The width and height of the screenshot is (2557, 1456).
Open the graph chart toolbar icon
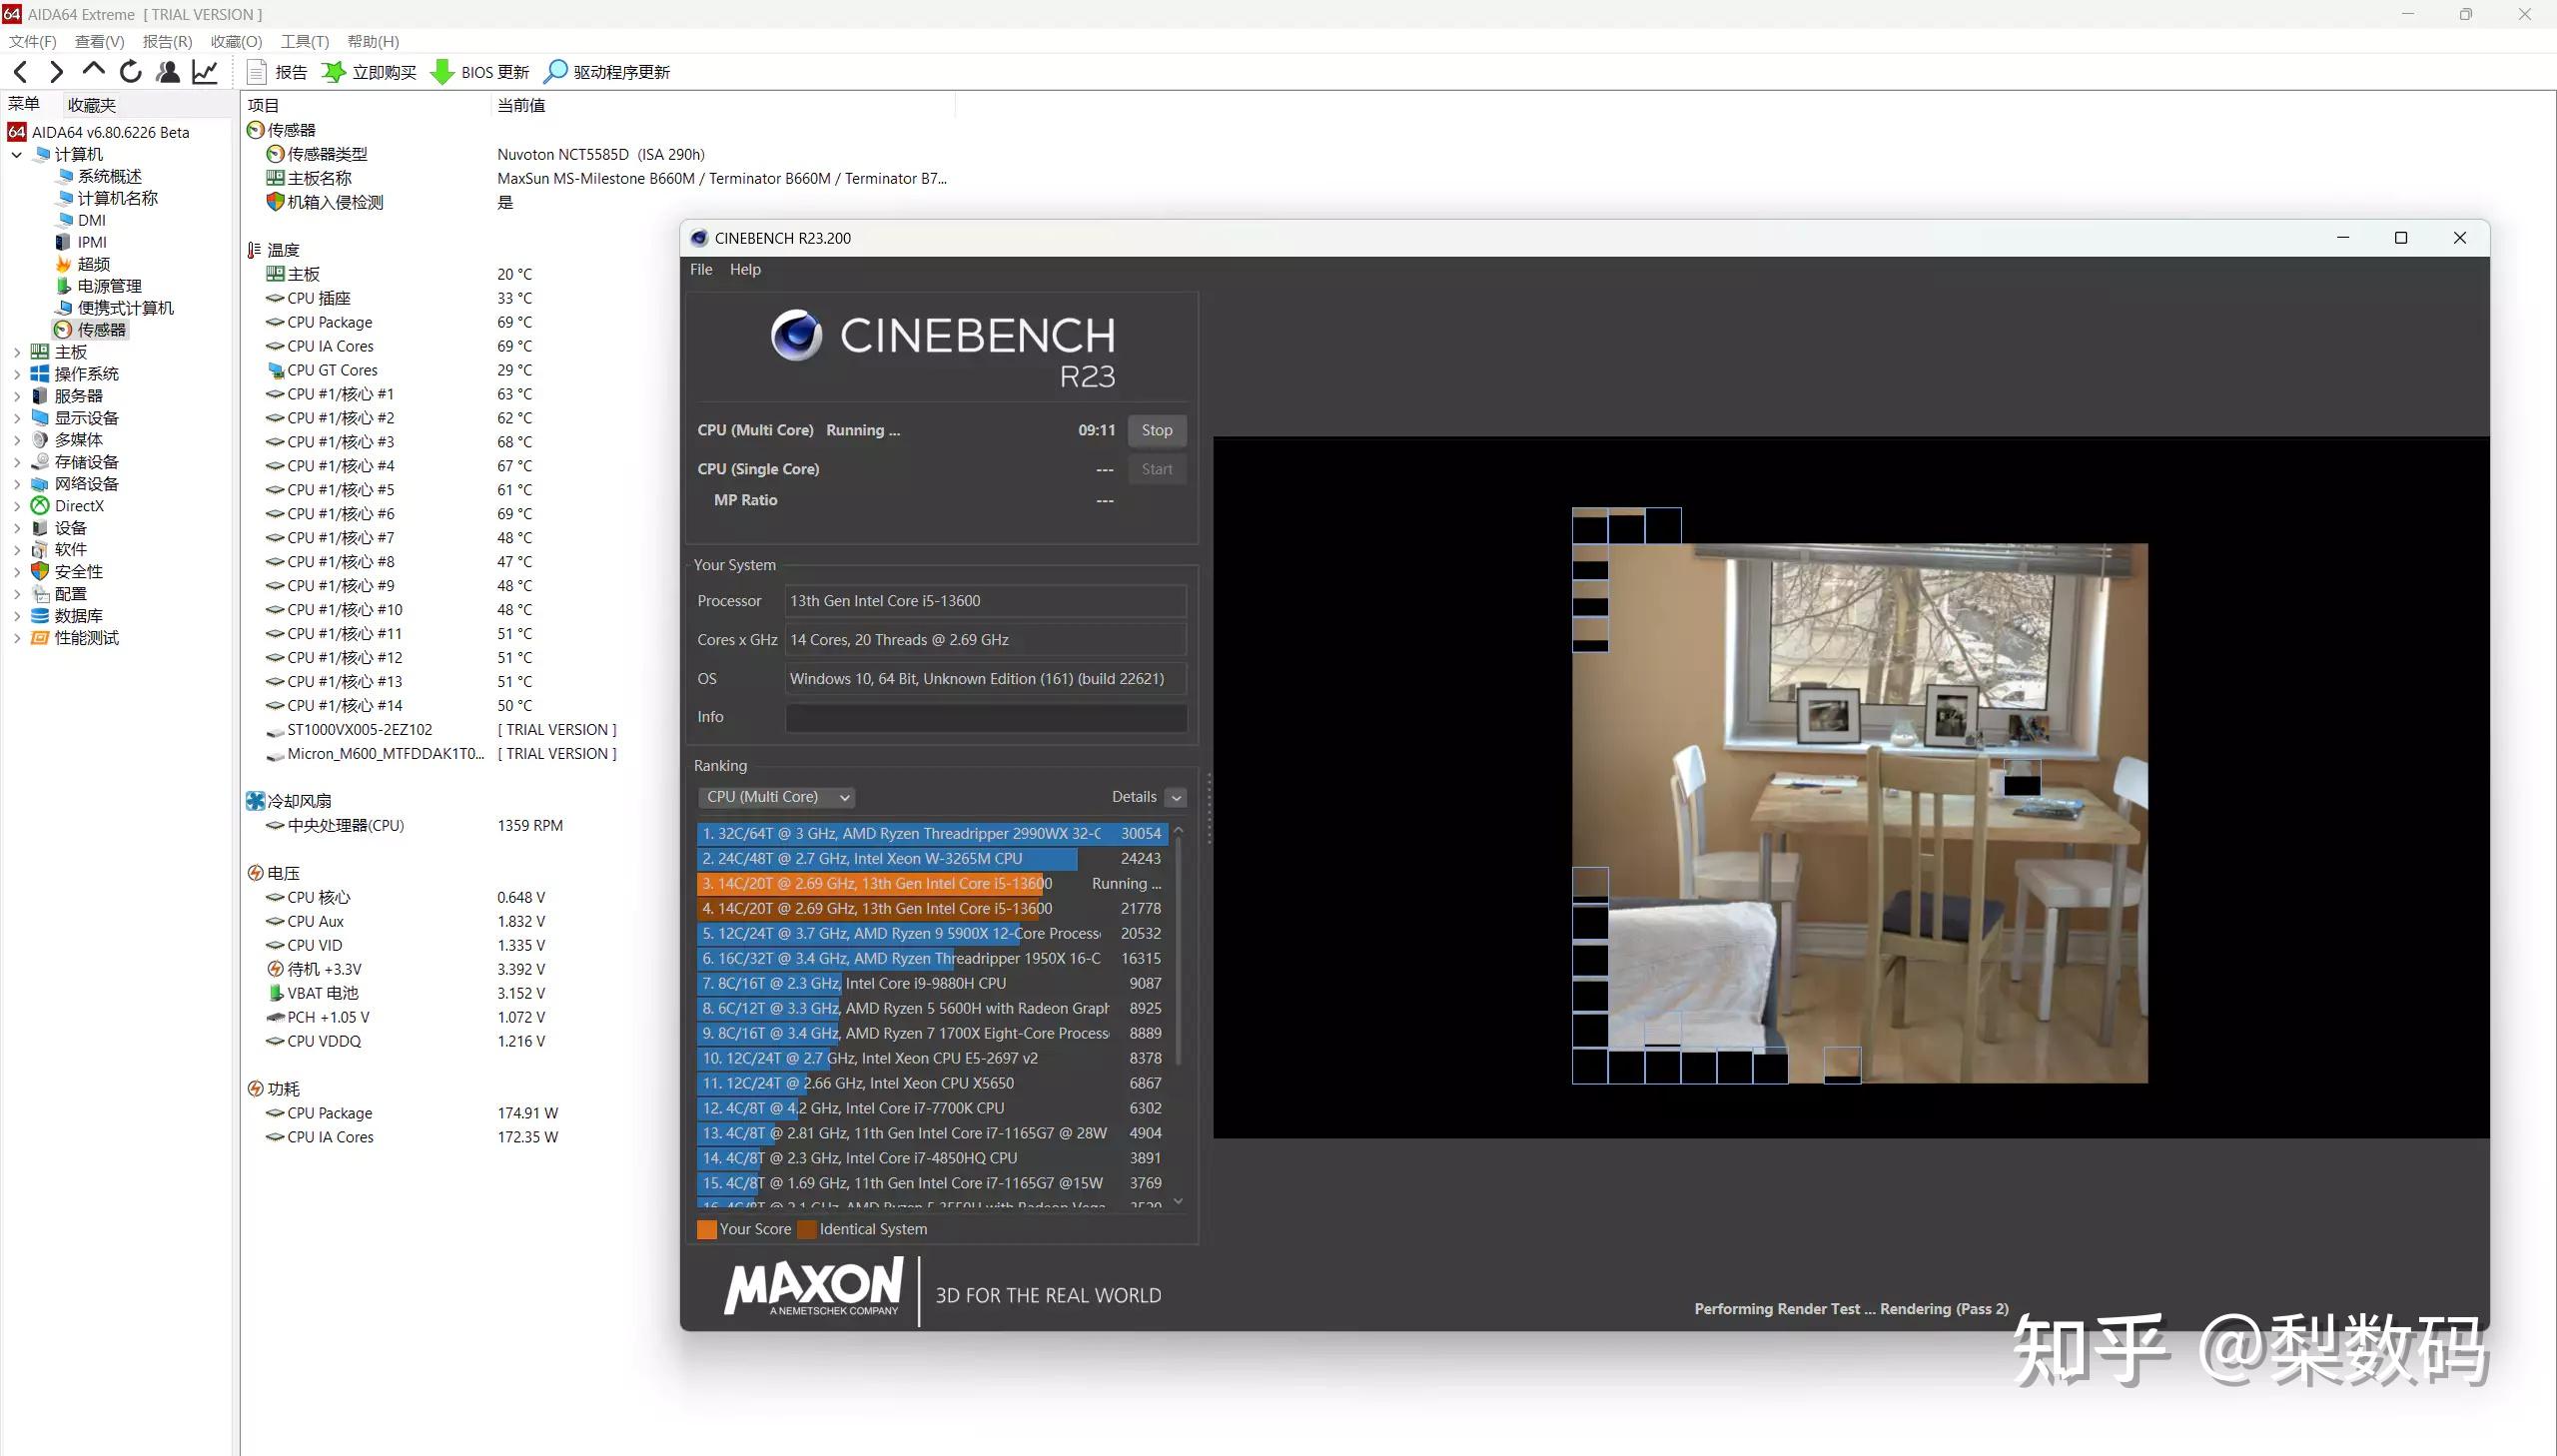click(205, 71)
